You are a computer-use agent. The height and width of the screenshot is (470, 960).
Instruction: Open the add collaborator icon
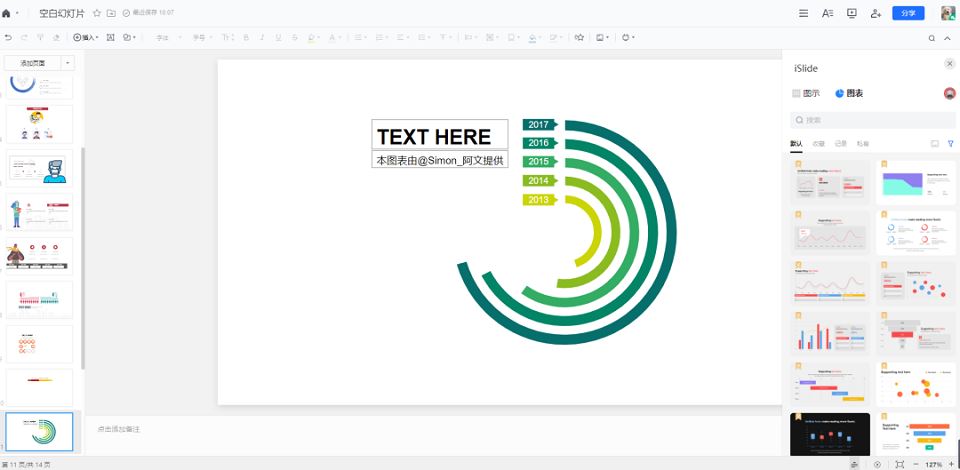876,13
